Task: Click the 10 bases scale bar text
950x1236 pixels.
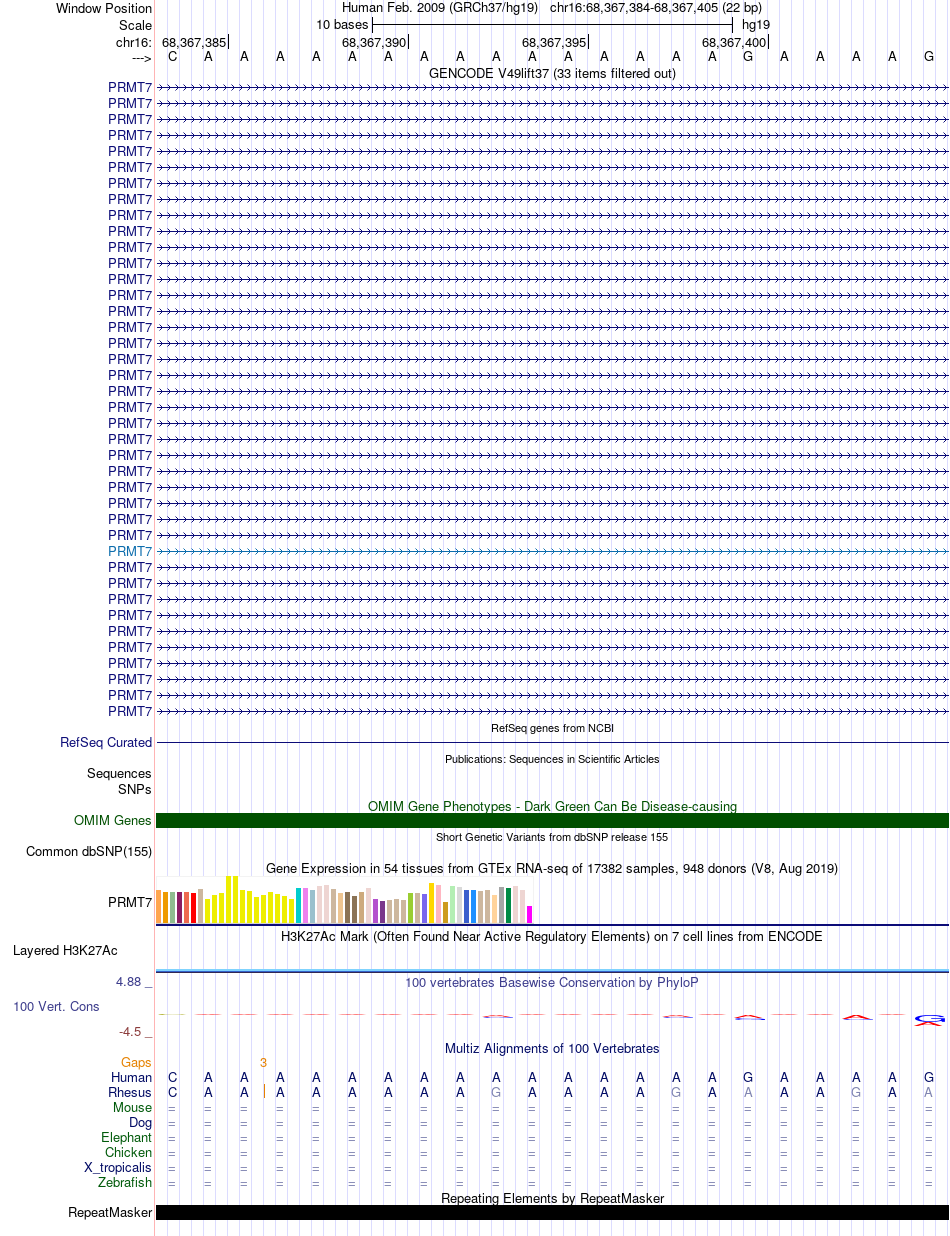Action: (x=342, y=24)
